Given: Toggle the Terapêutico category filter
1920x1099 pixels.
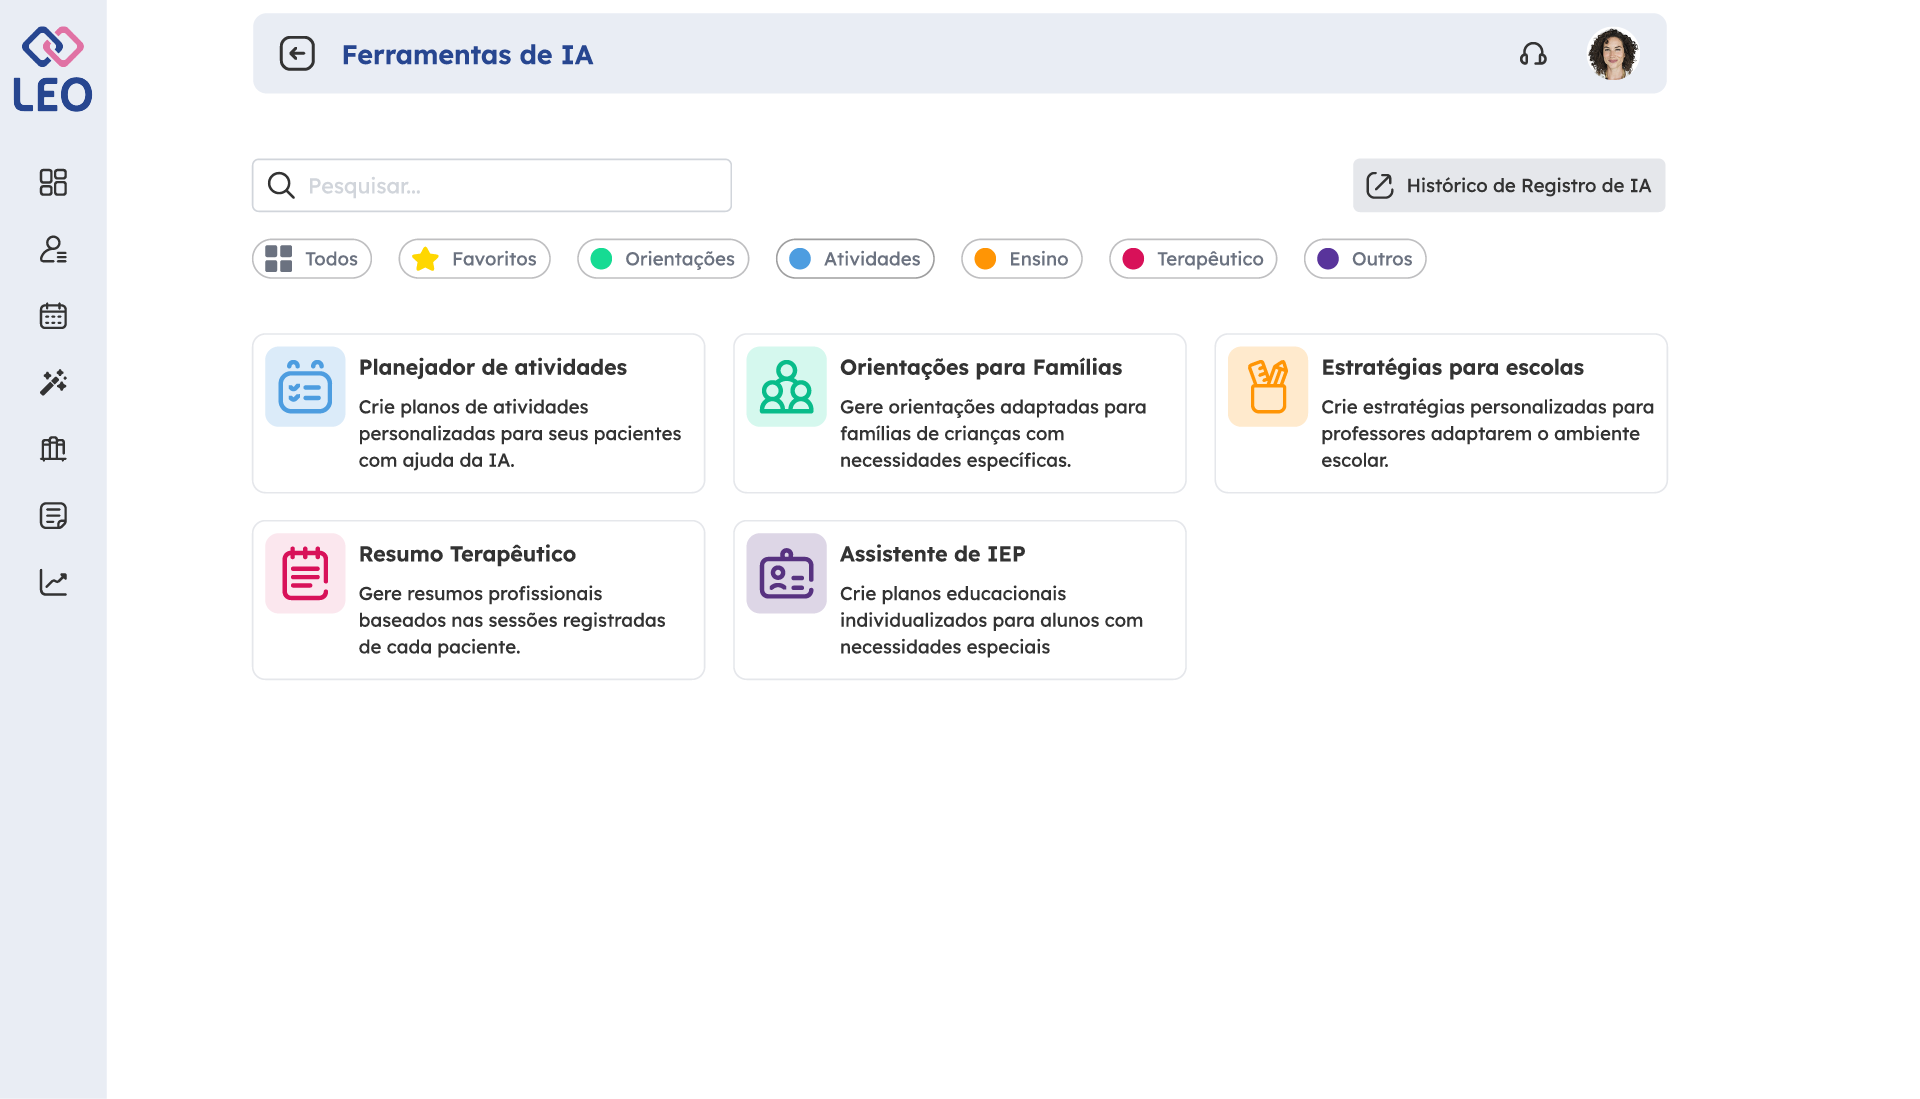Looking at the screenshot, I should [x=1193, y=259].
